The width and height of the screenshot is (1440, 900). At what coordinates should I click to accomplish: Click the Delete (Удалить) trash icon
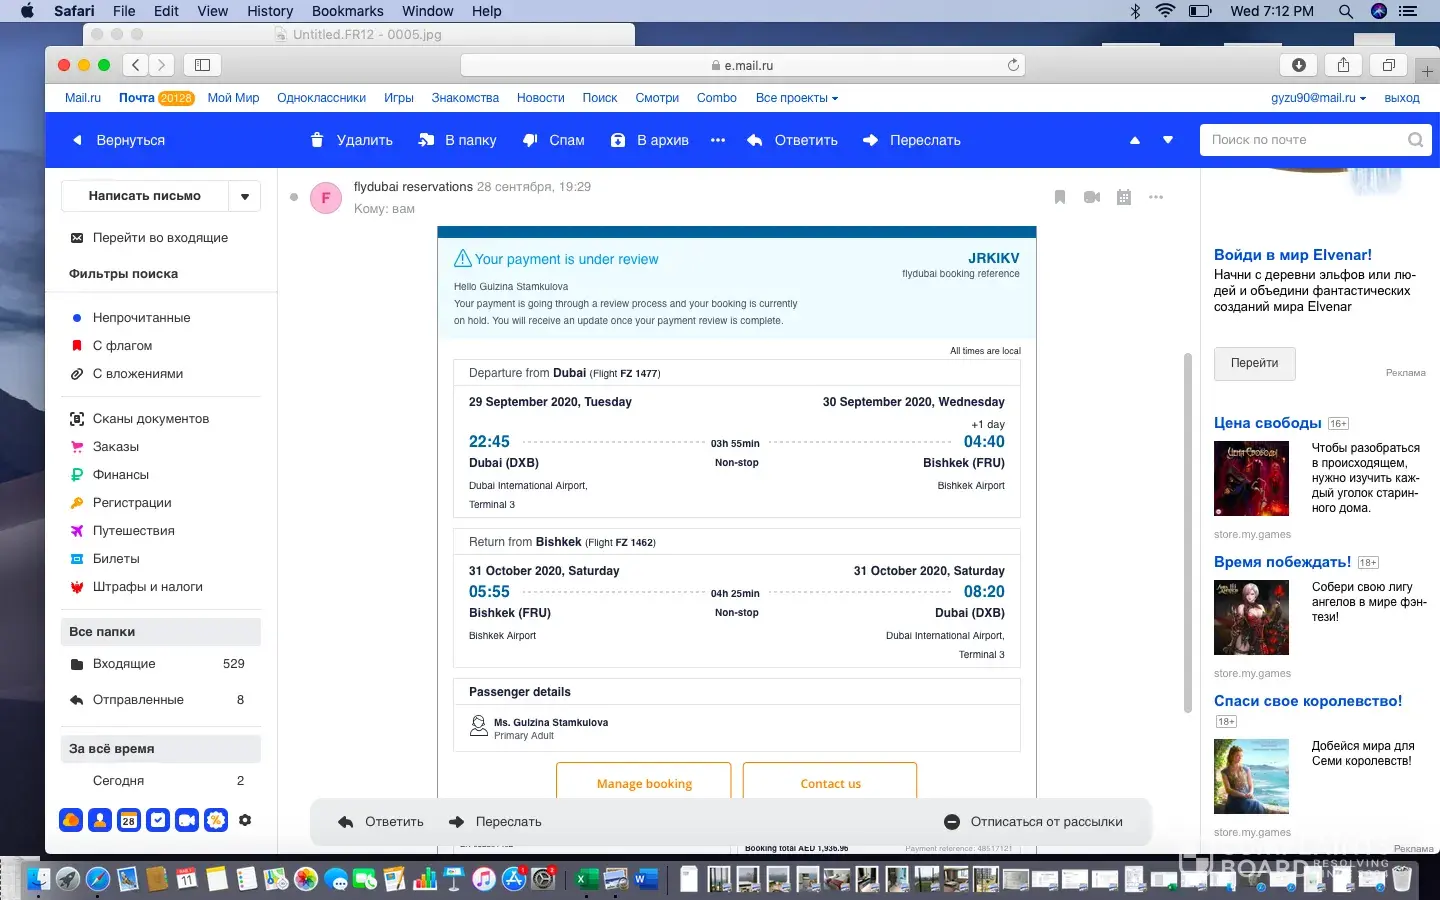coord(317,140)
